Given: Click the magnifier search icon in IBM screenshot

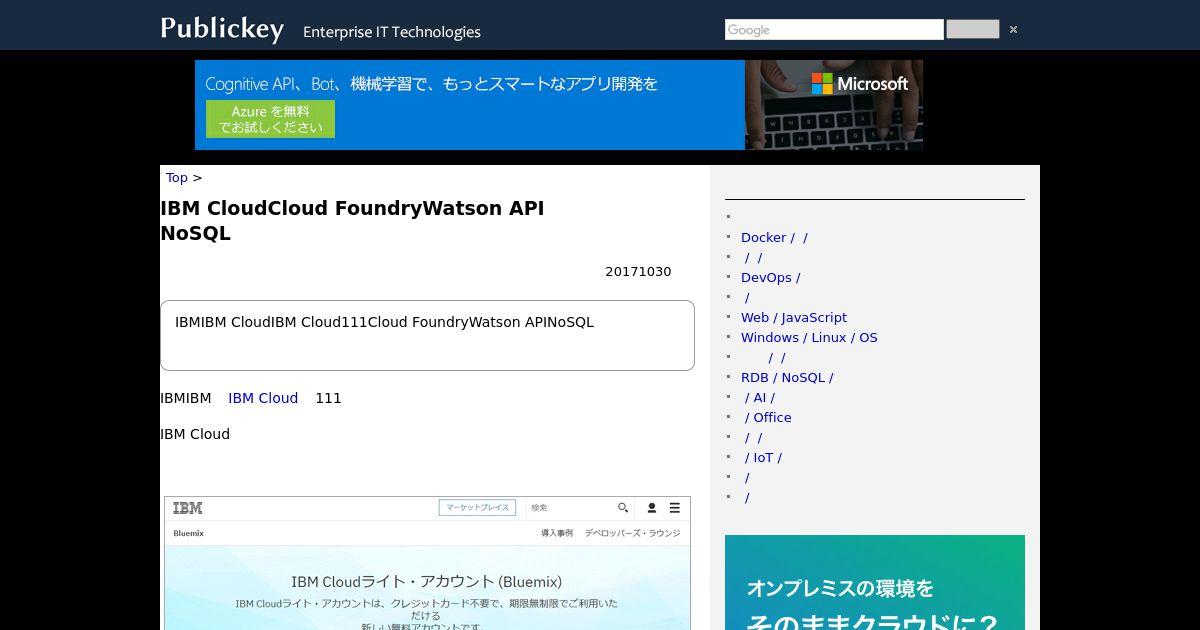Looking at the screenshot, I should pyautogui.click(x=623, y=508).
